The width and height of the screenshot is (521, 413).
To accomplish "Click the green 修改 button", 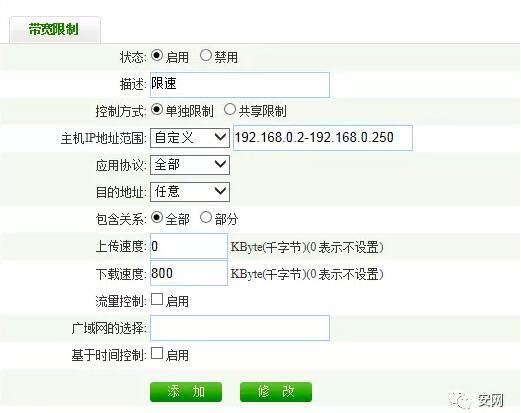I will (x=276, y=392).
